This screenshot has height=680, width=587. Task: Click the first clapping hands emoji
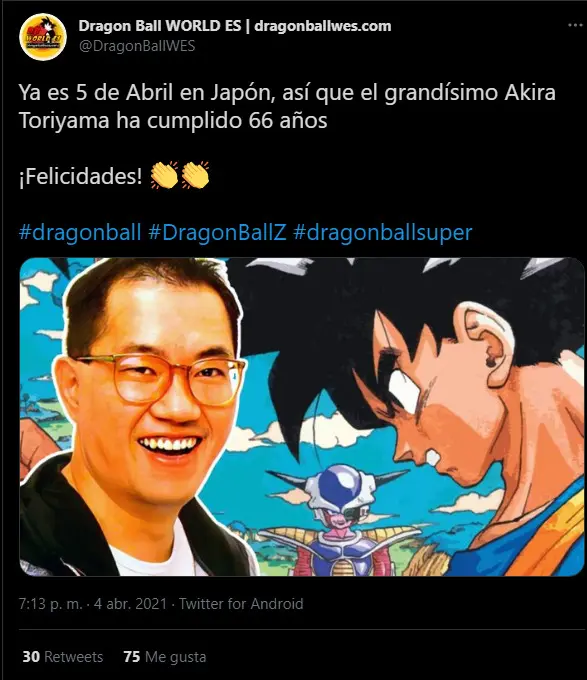164,175
